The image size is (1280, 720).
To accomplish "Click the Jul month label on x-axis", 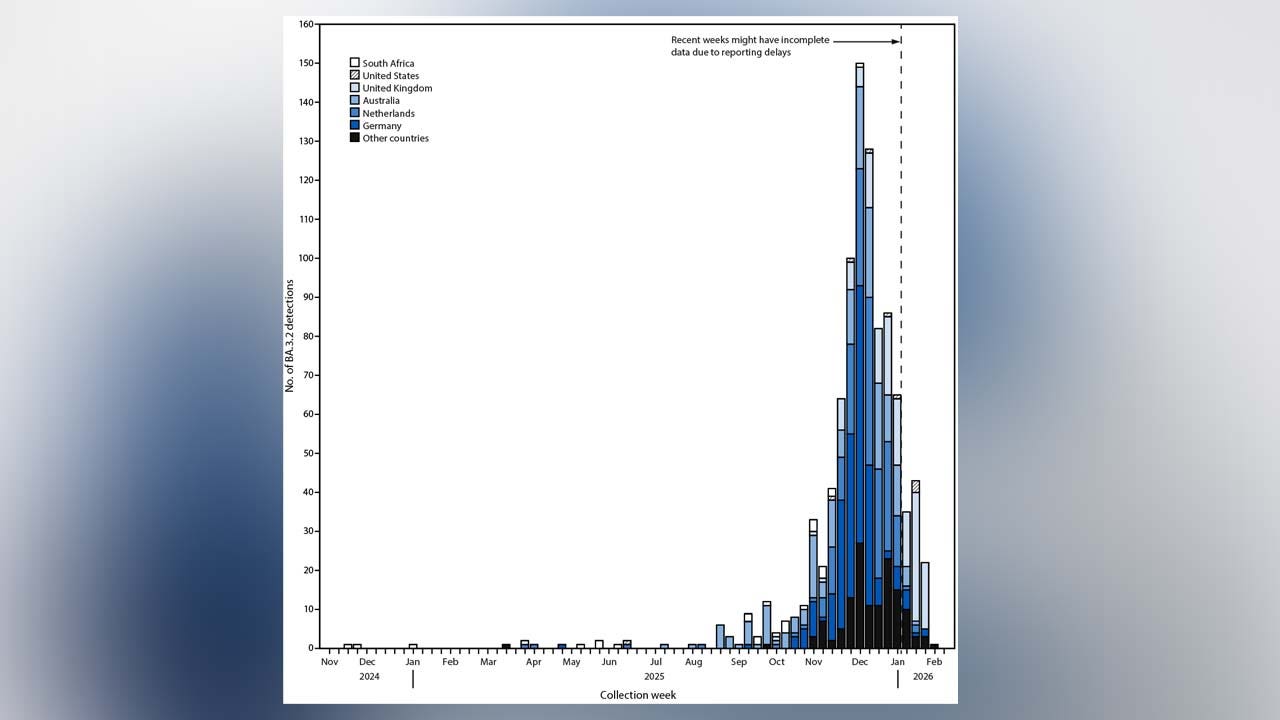I will (x=656, y=662).
